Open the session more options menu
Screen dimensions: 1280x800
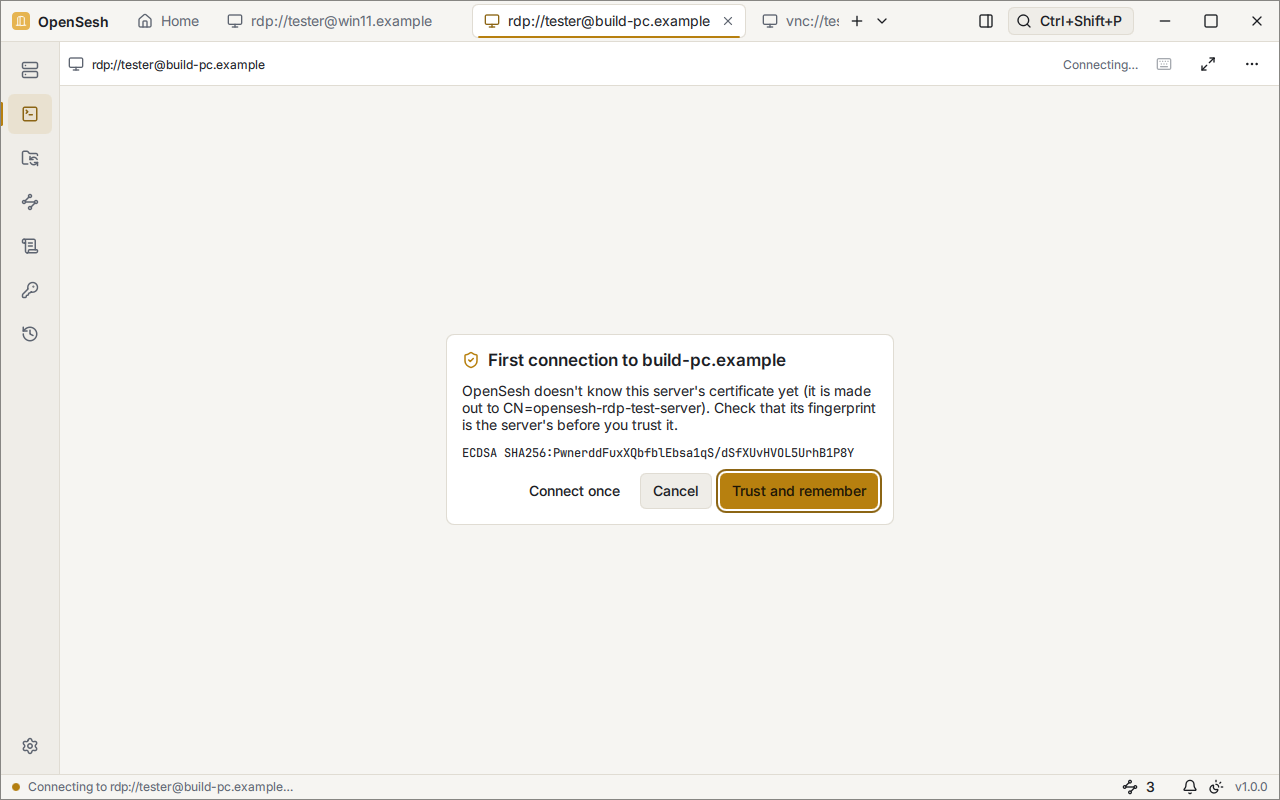[x=1252, y=64]
